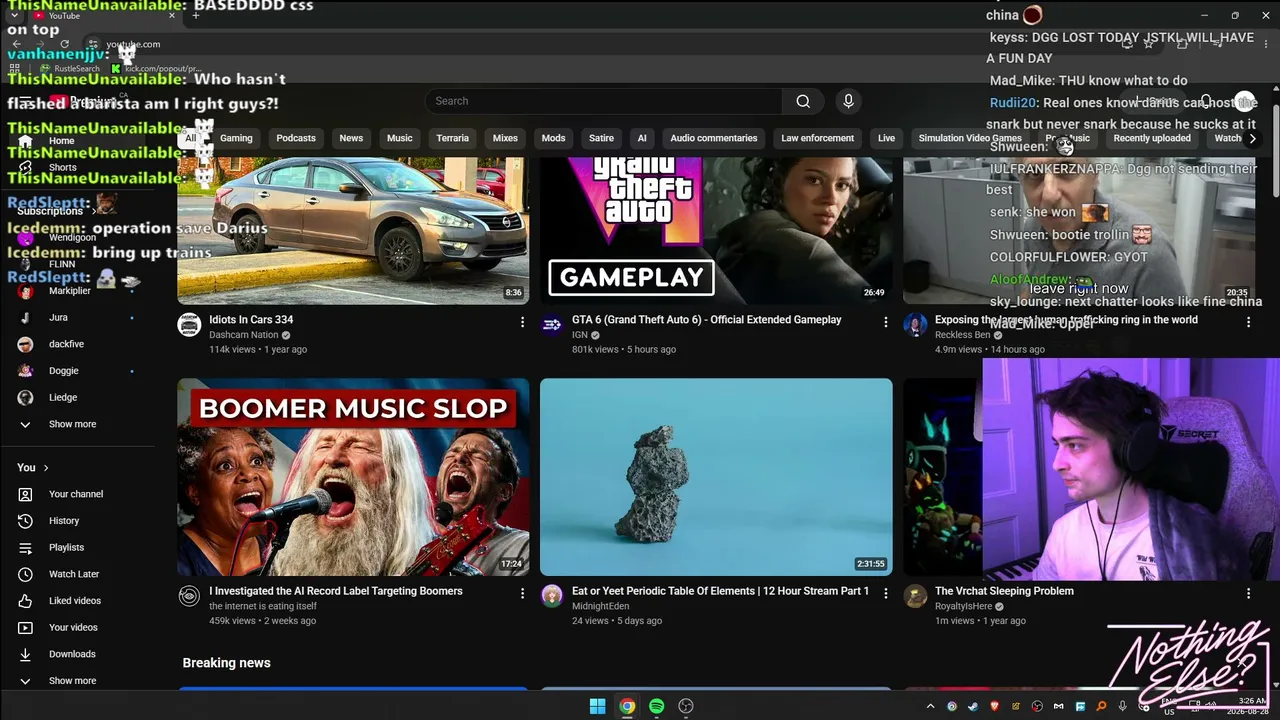Open the IGN channel avatar
The height and width of the screenshot is (720, 1280).
552,324
